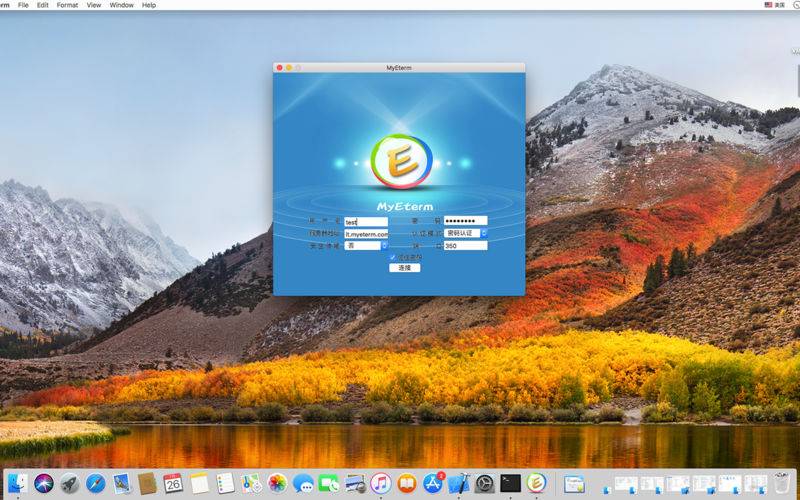This screenshot has height=500, width=800.
Task: Open Maps icon in dock
Action: 251,483
